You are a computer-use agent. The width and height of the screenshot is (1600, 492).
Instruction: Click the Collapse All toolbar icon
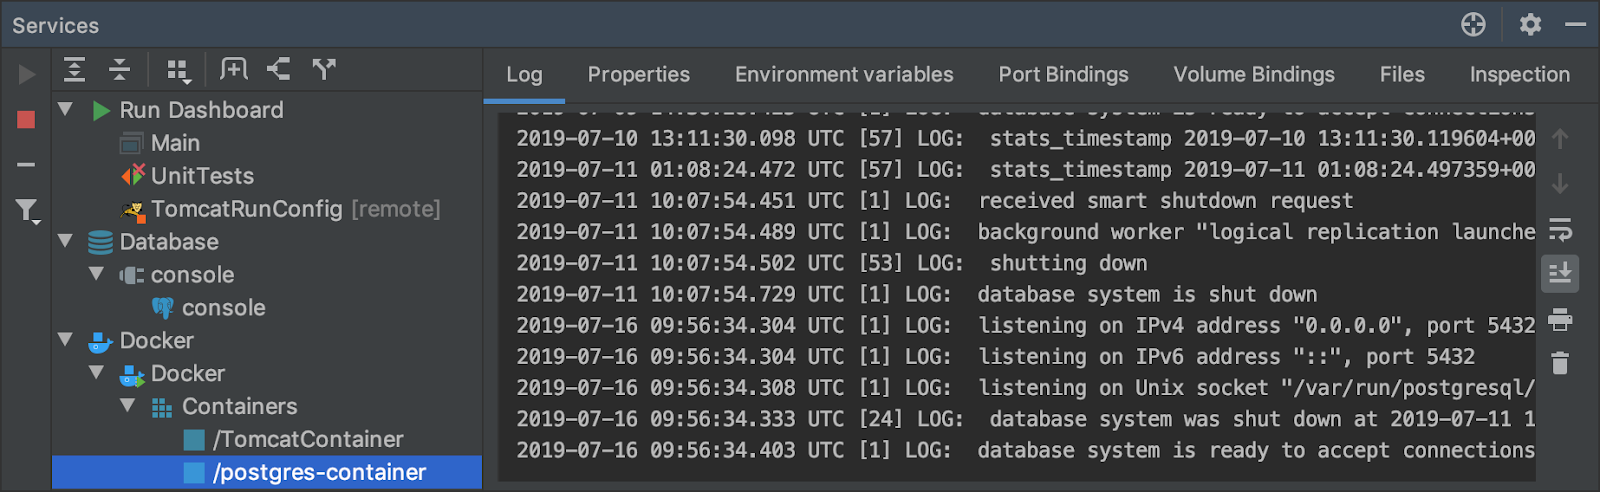tap(119, 69)
